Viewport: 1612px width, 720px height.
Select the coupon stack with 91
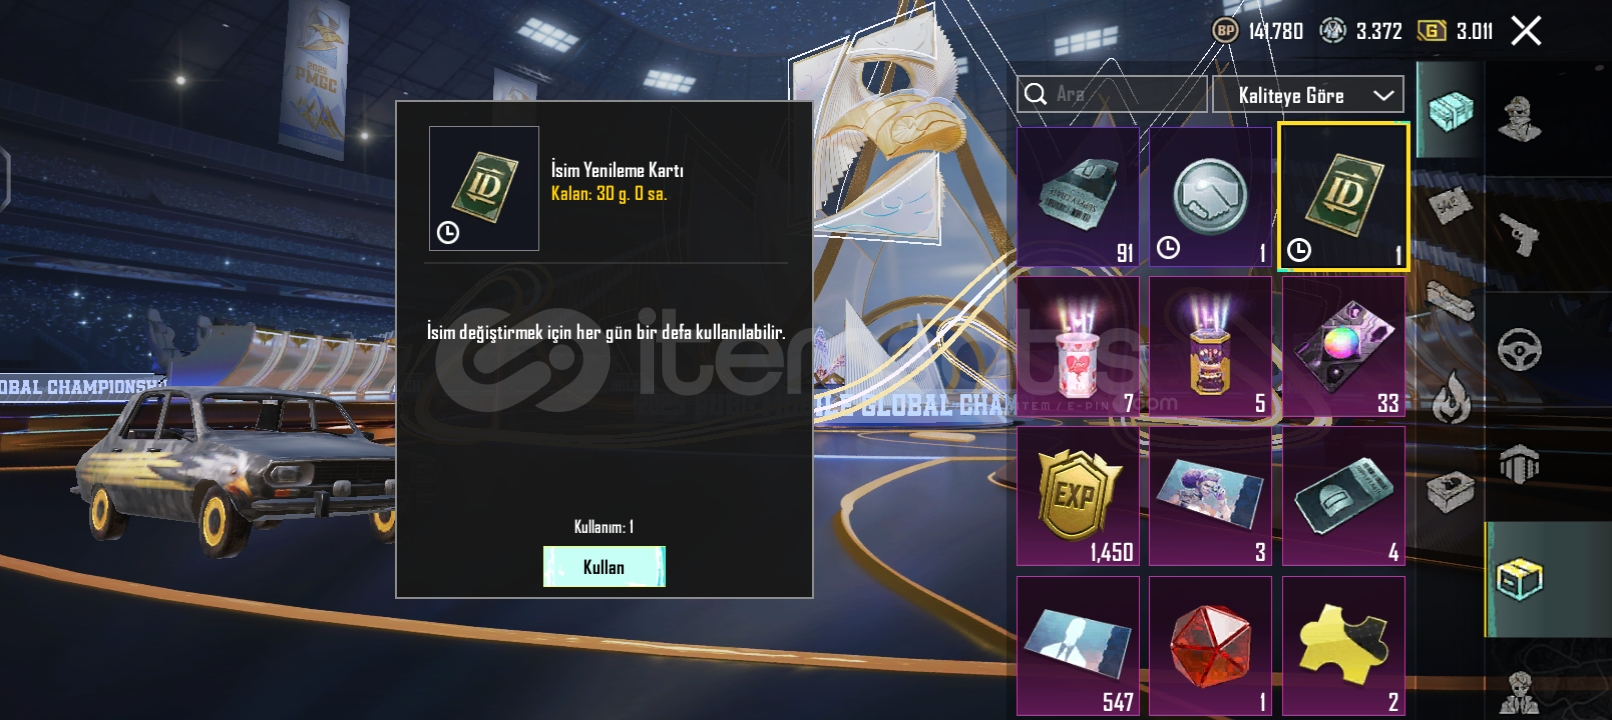(1078, 197)
